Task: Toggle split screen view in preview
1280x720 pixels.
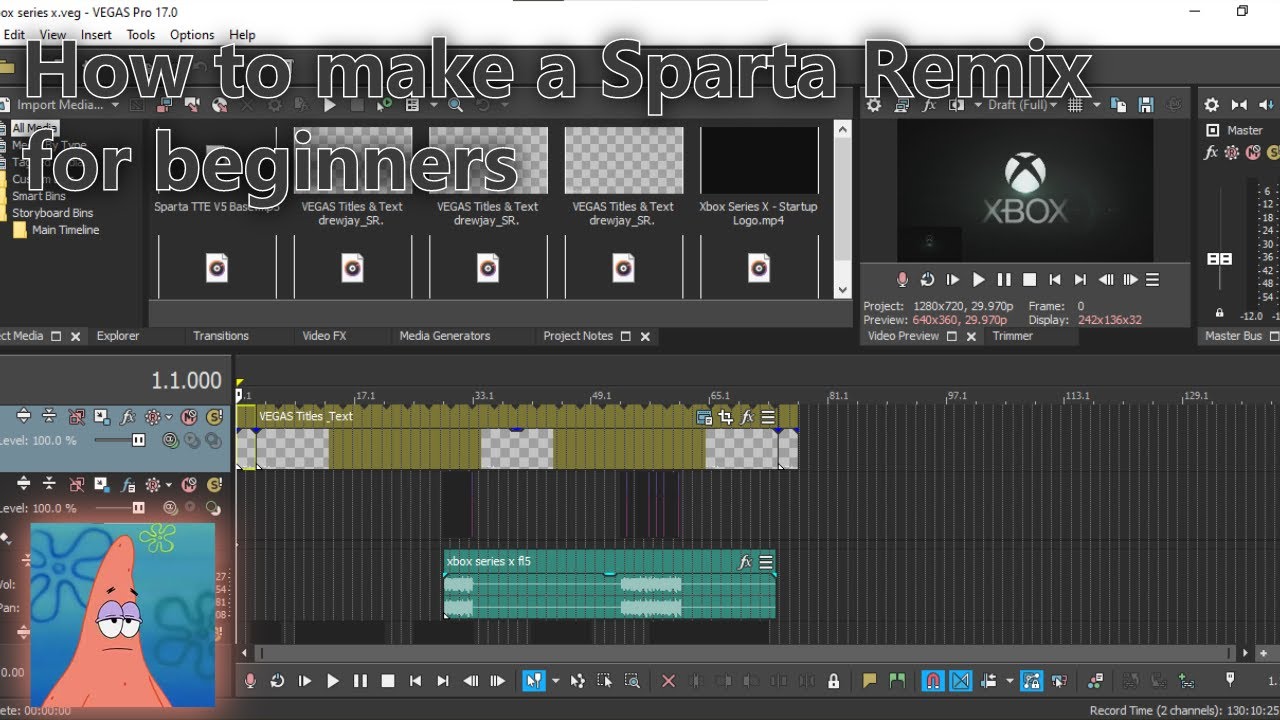Action: (x=956, y=105)
